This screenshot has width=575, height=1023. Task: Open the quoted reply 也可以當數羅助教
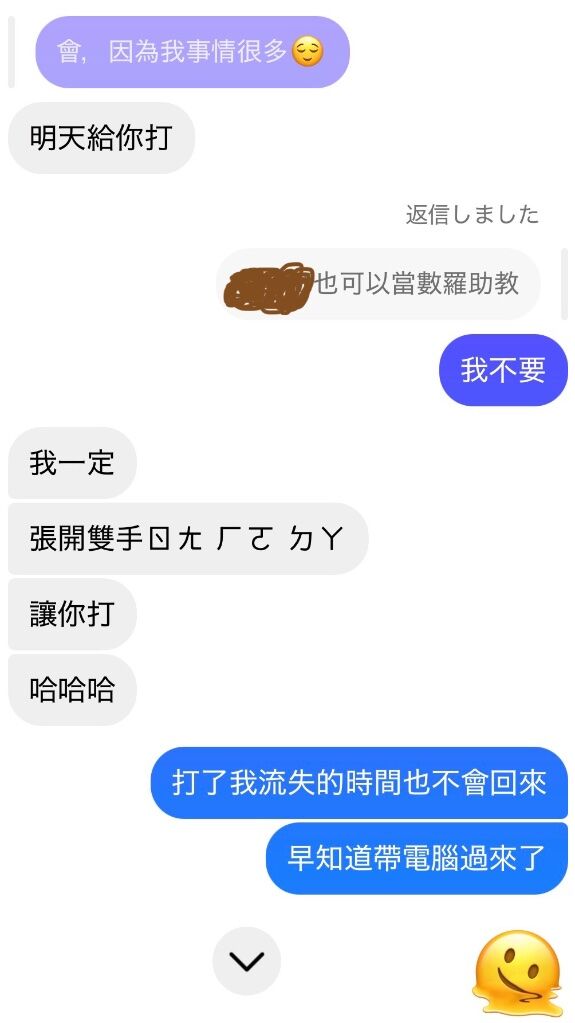[x=379, y=284]
